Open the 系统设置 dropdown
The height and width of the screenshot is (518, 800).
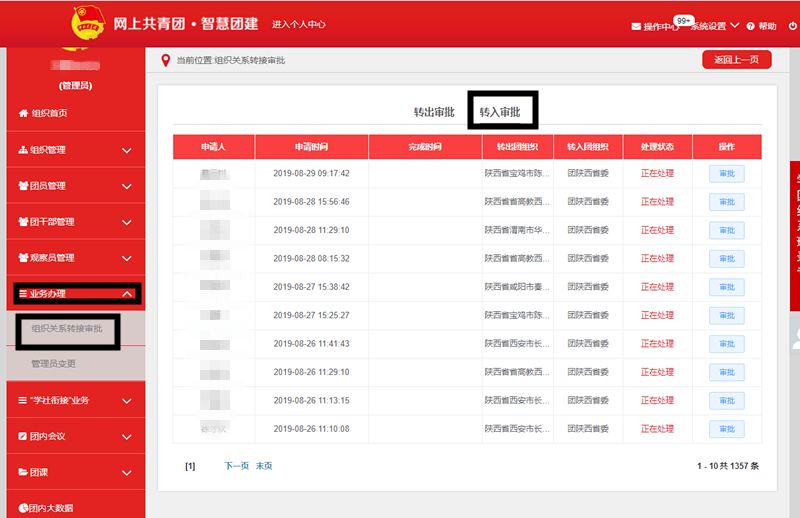coord(715,26)
